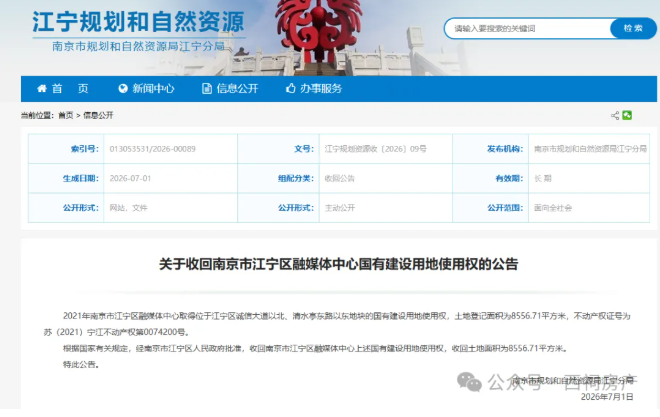The image size is (660, 417).
Task: Click the 首页 breadcrumb link
Action: (66, 115)
